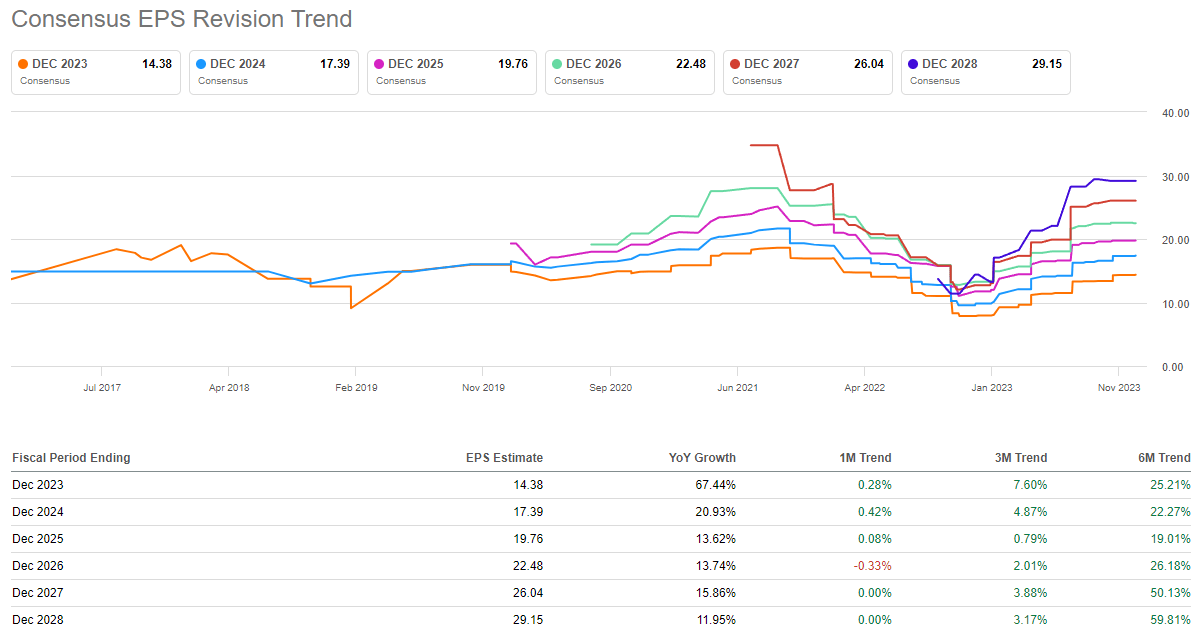Click the 29.15 value in the DEC 2028 card
The width and height of the screenshot is (1200, 631).
(1046, 64)
